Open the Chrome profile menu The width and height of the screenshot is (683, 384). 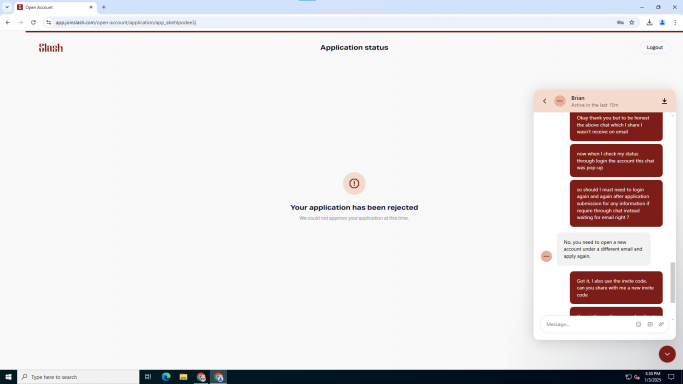662,23
